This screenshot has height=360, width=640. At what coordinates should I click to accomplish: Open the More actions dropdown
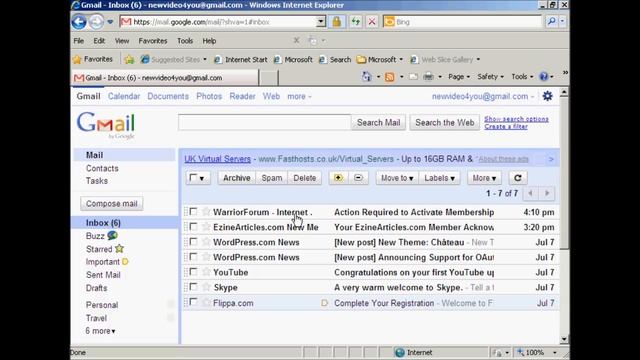click(x=484, y=178)
